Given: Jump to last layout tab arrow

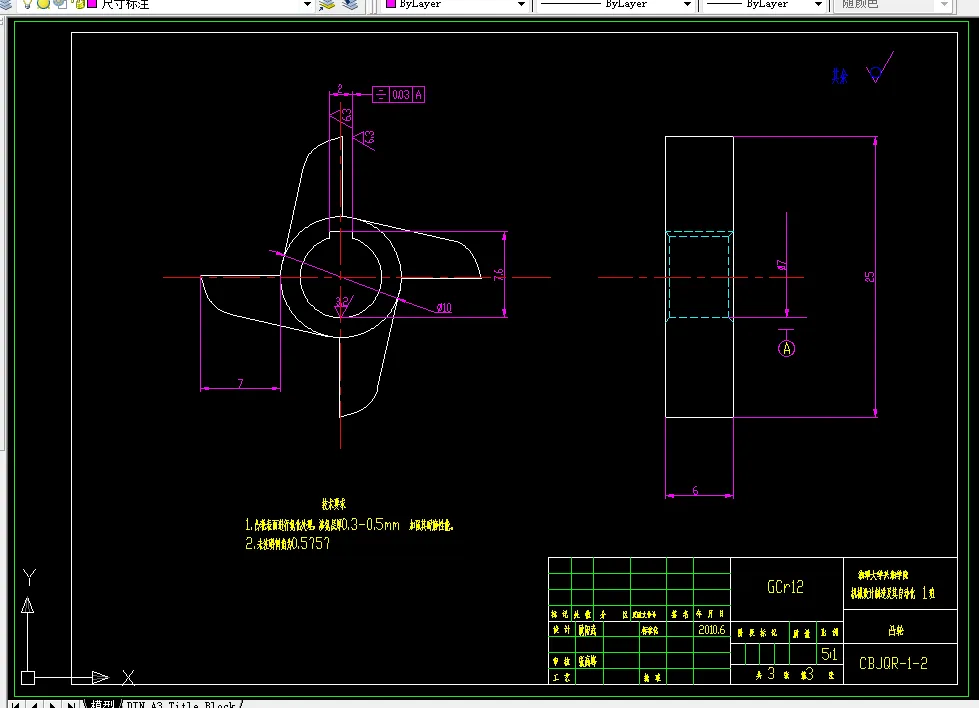Looking at the screenshot, I should [71, 704].
